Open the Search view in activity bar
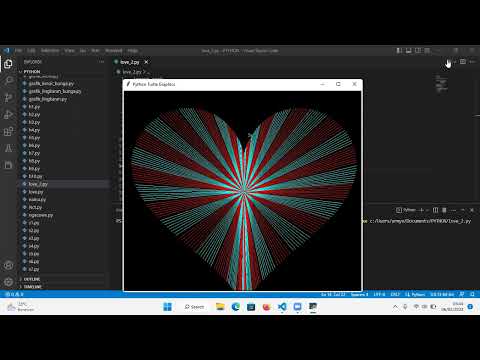 click(8, 81)
